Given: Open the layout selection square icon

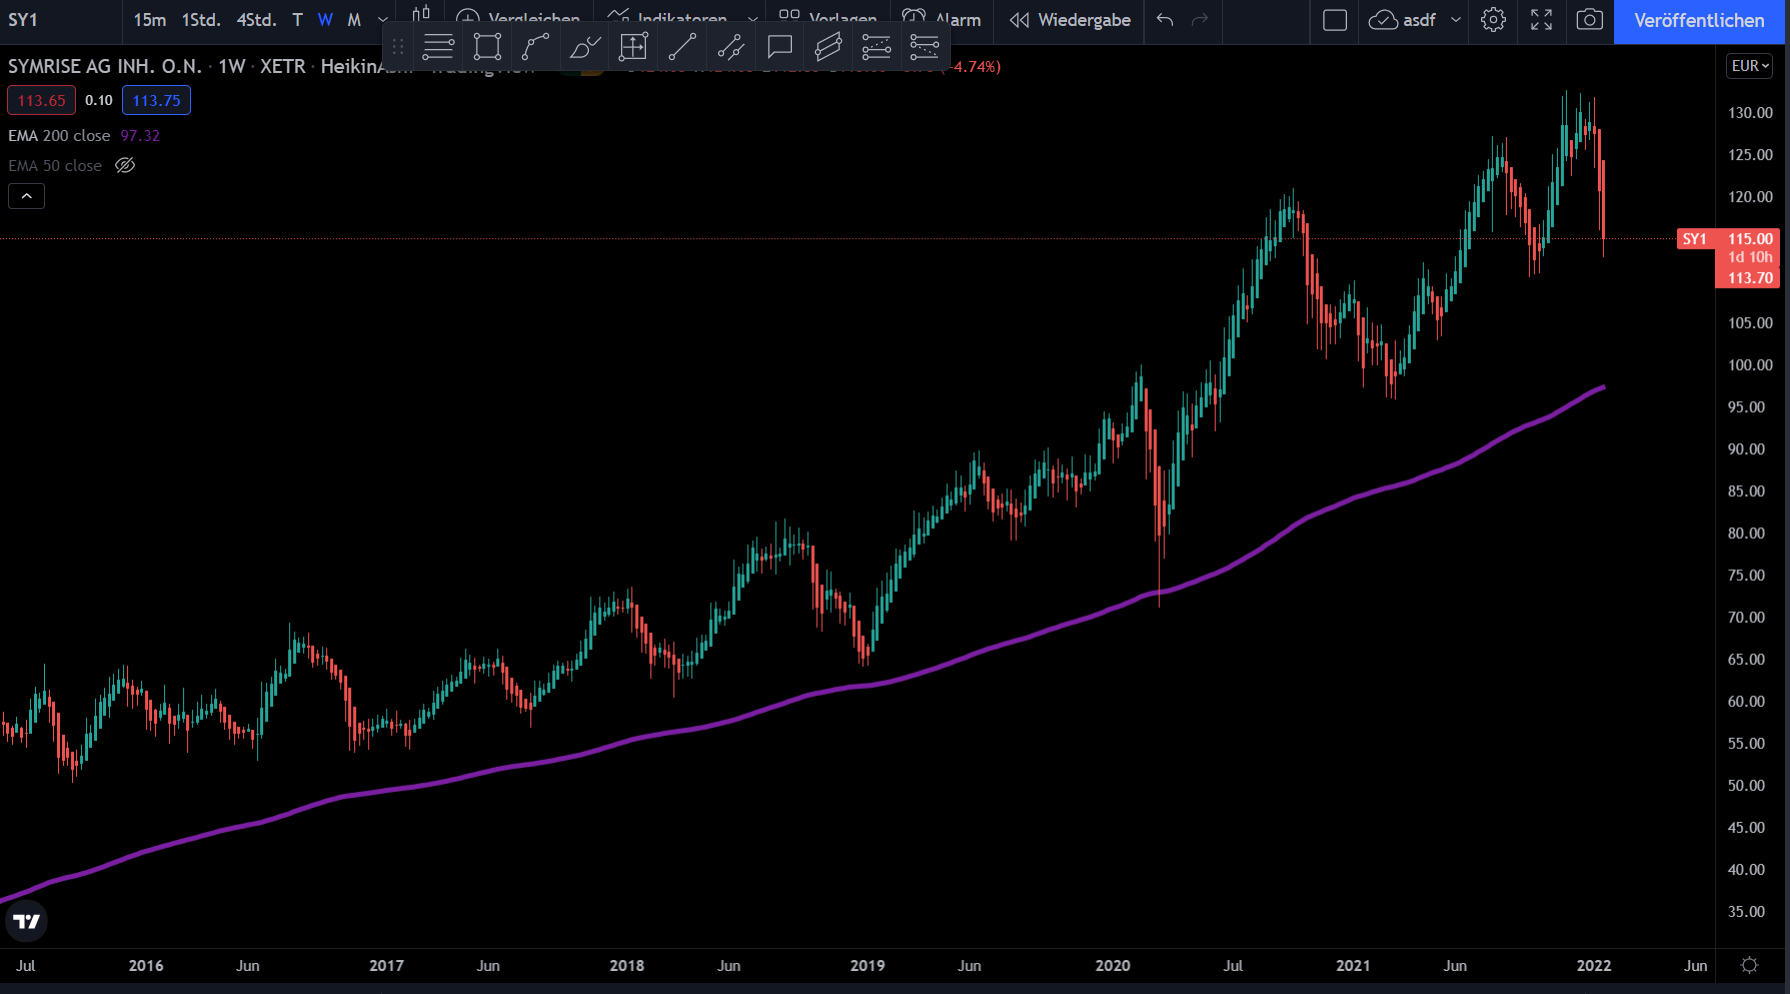Looking at the screenshot, I should pos(1335,20).
